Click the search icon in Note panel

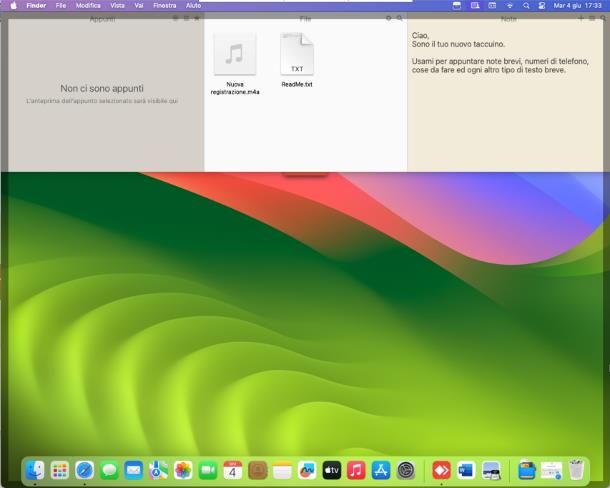[x=603, y=18]
